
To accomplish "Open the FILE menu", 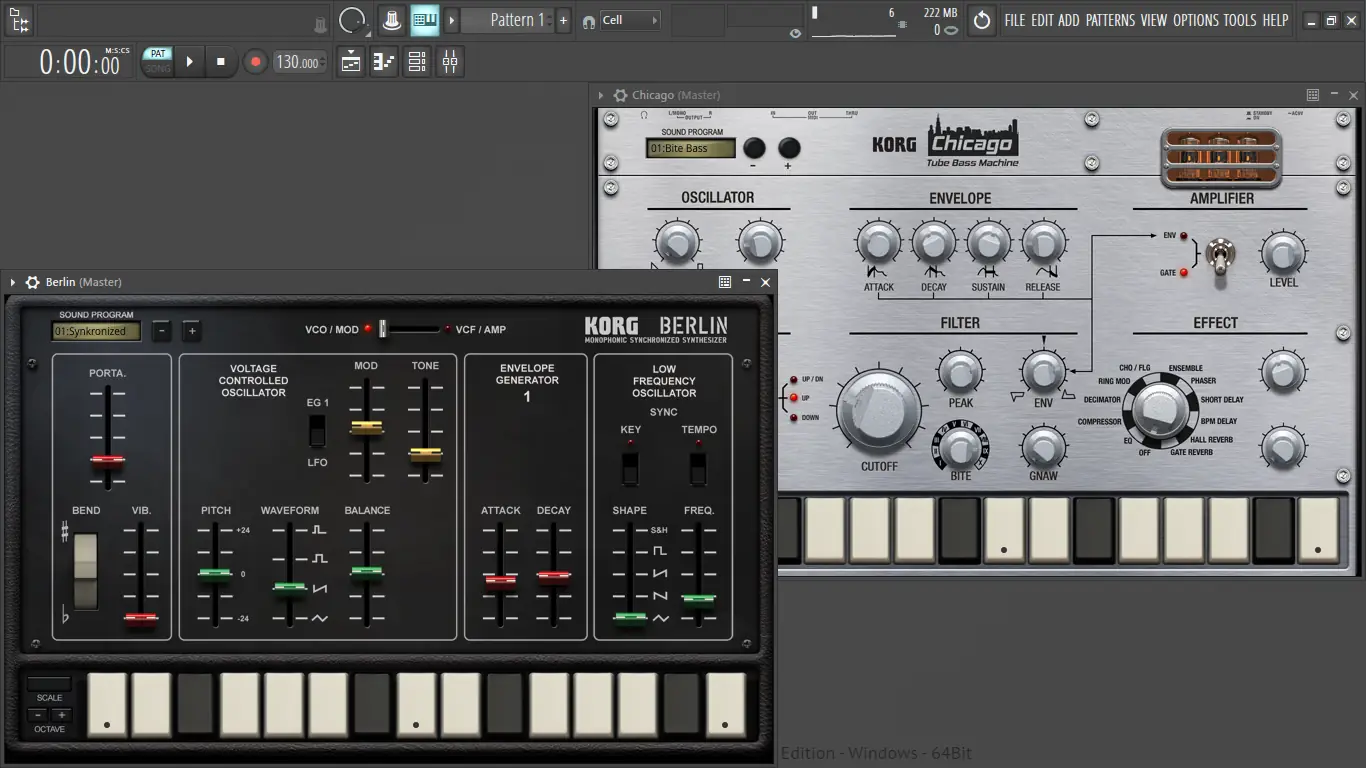I will pos(1014,20).
